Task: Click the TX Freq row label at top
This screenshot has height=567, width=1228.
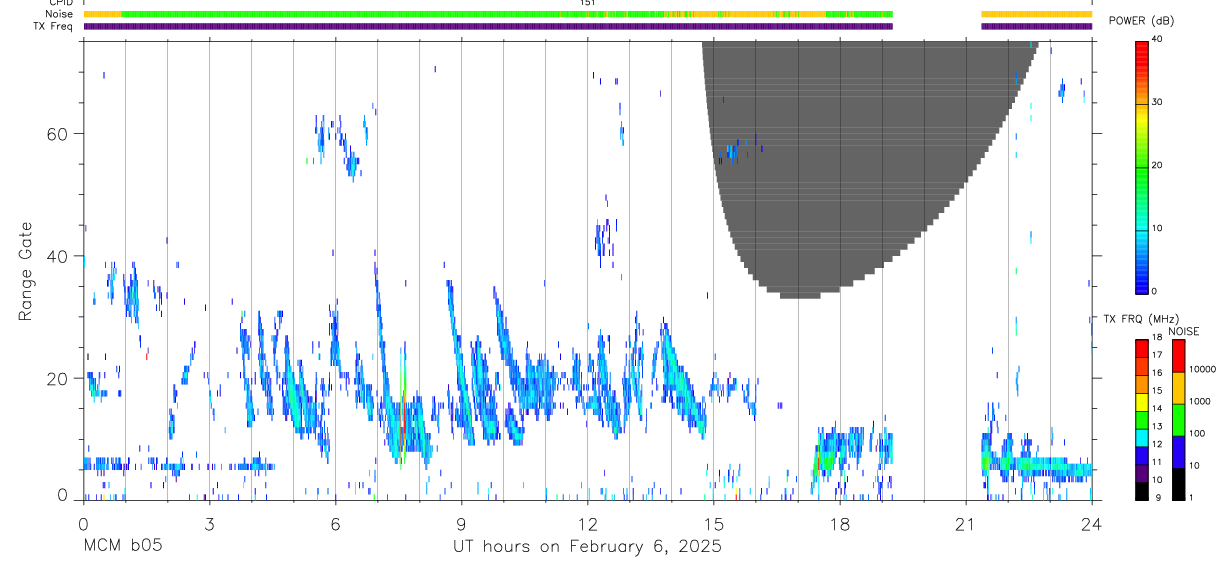Action: (x=54, y=26)
